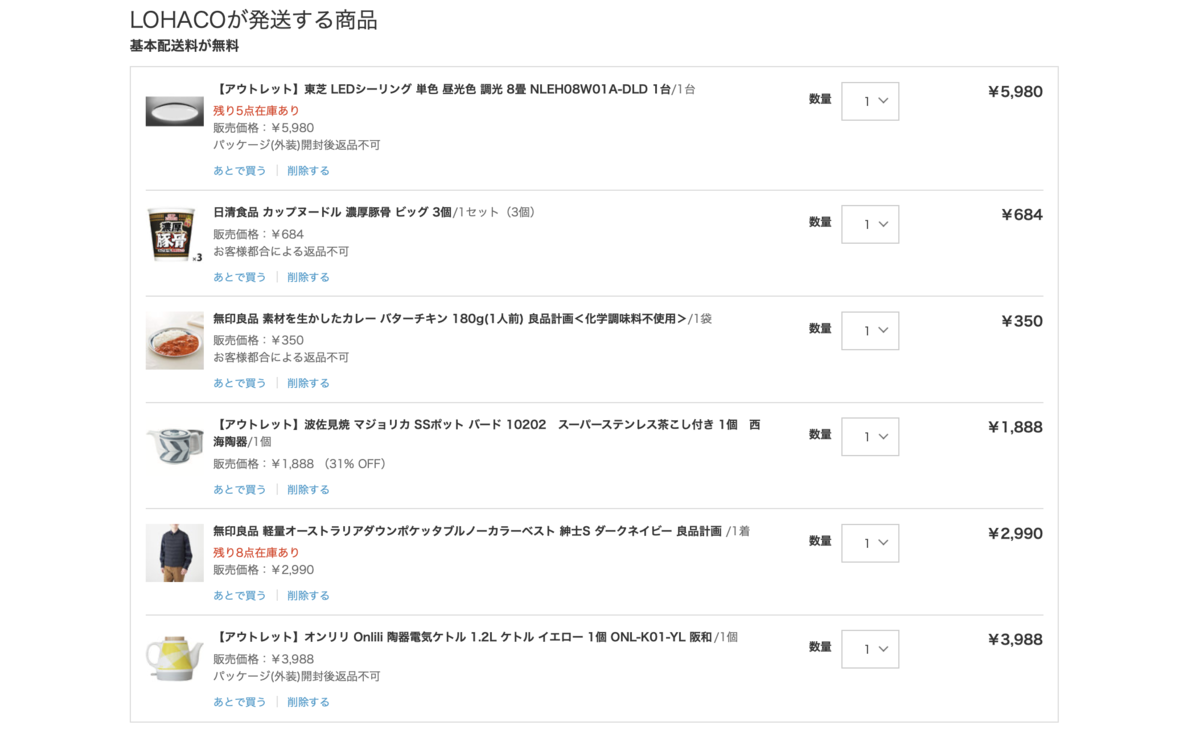Click あとで買う for Toshiba LED ceiling light
Screen dimensions: 1200x750
(x=240, y=171)
